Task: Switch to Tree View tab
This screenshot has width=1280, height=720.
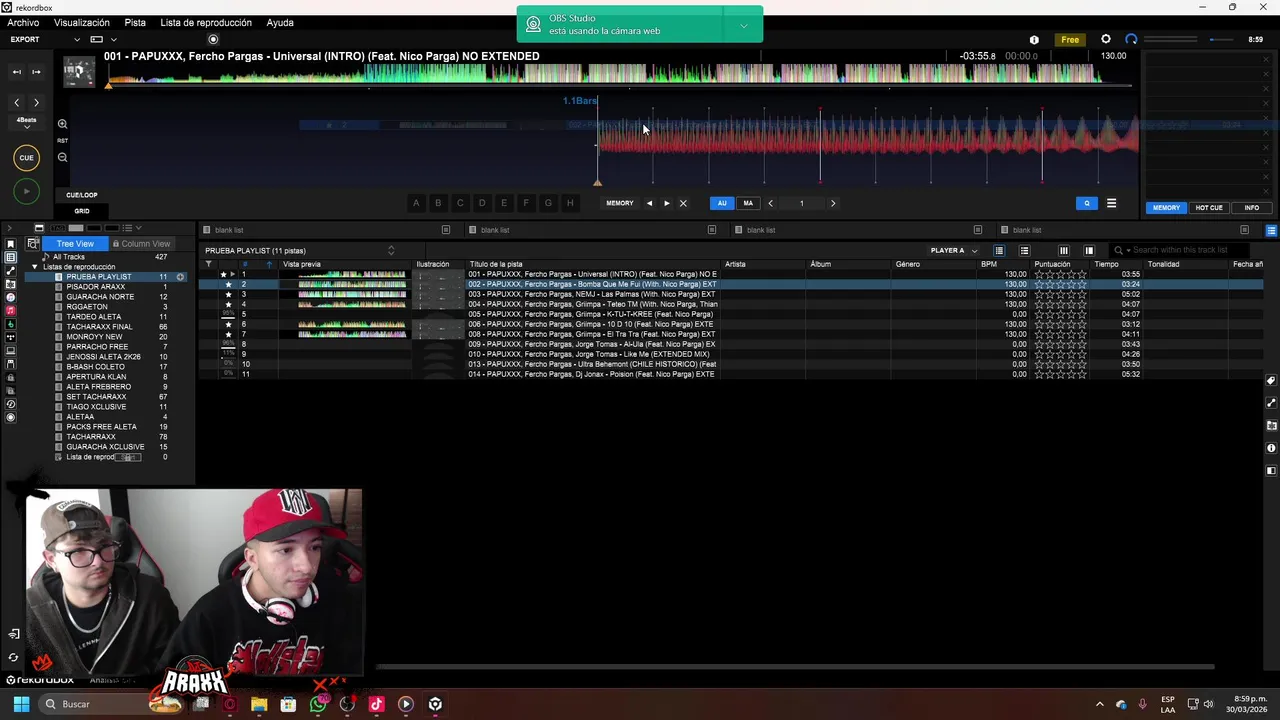Action: tap(75, 244)
